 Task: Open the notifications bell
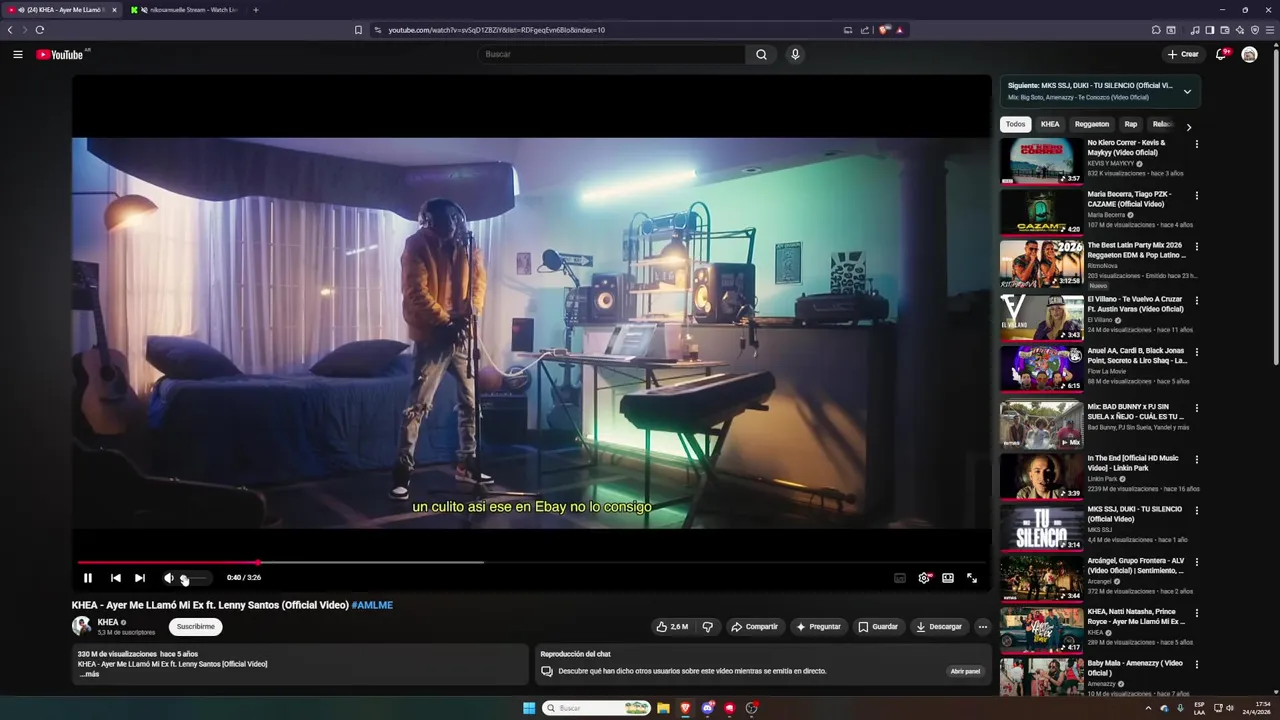coord(1221,54)
